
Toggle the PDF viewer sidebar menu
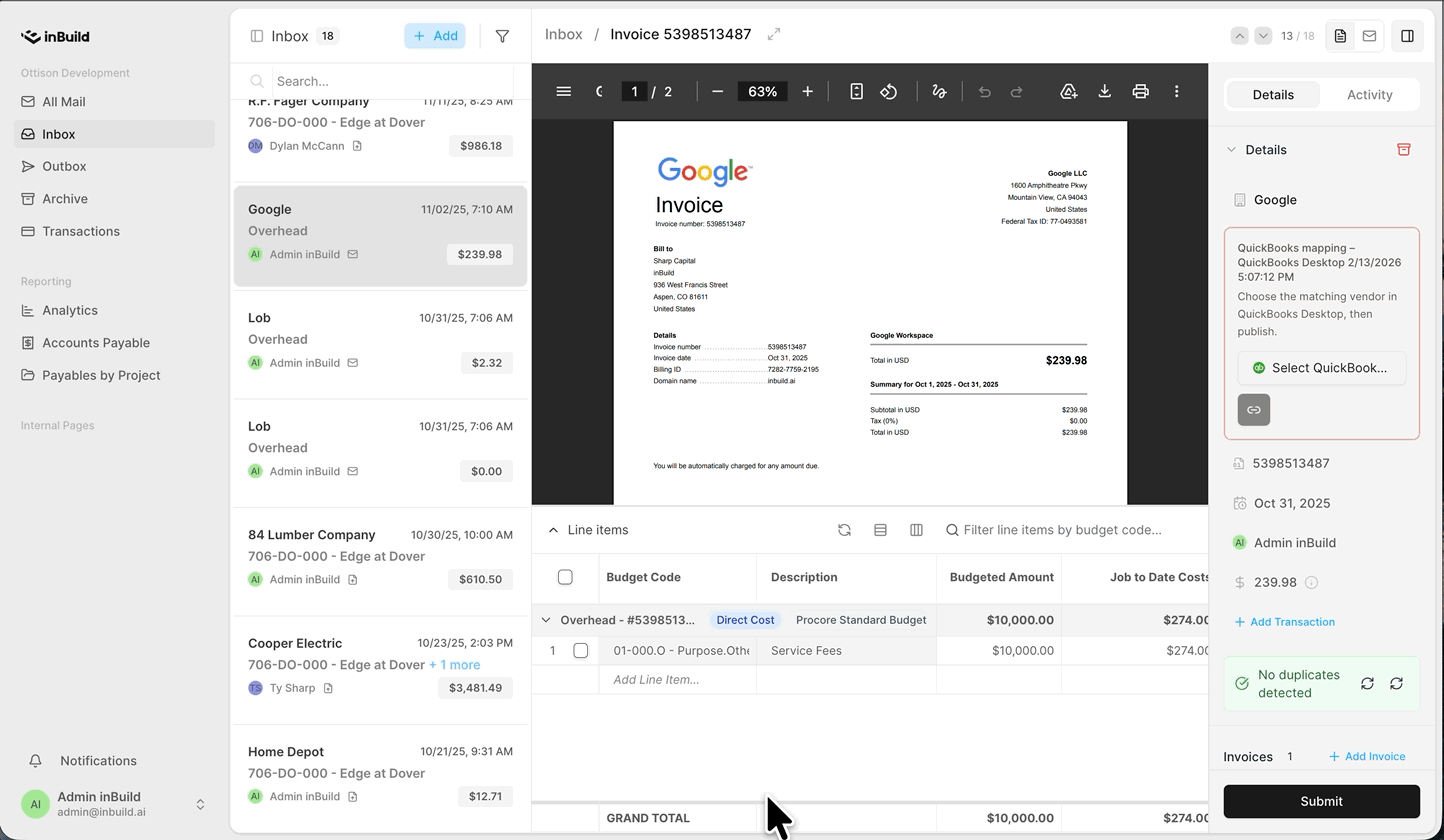click(564, 91)
